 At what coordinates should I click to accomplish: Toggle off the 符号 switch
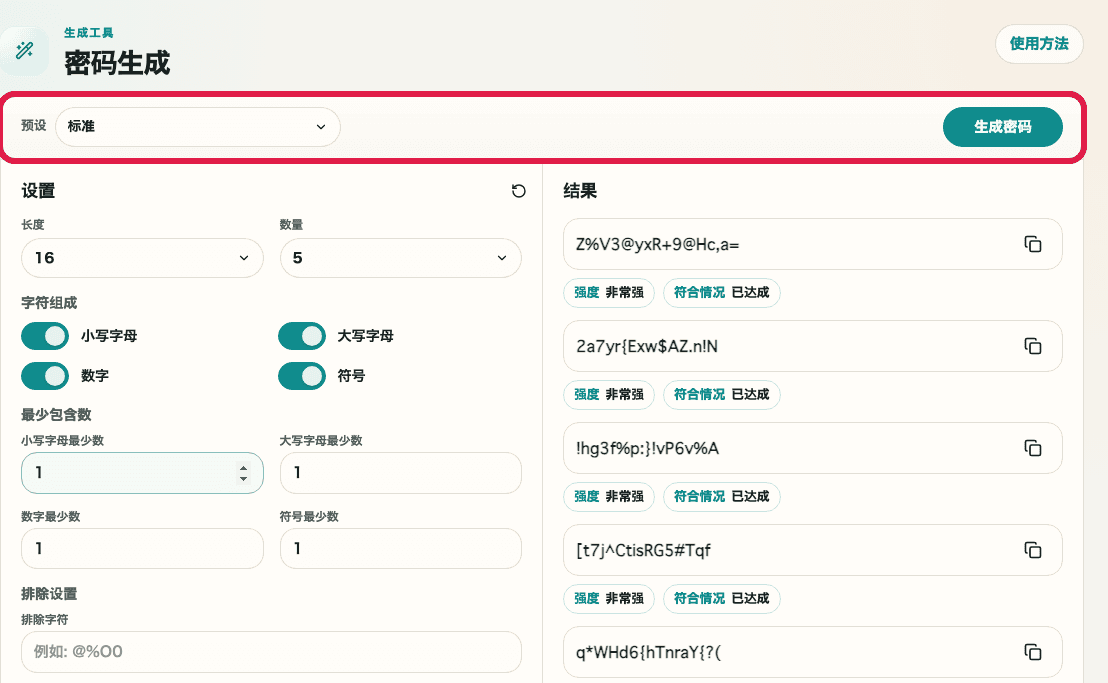[x=302, y=375]
